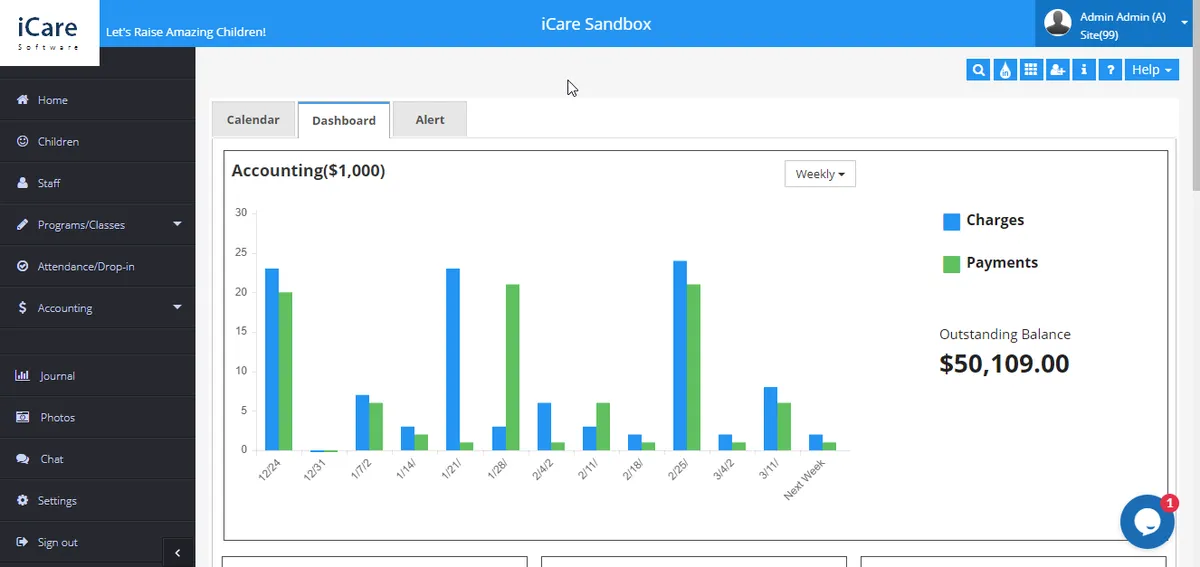Open the chat bubble widget
Screen dimensions: 1200x567
[1146, 521]
